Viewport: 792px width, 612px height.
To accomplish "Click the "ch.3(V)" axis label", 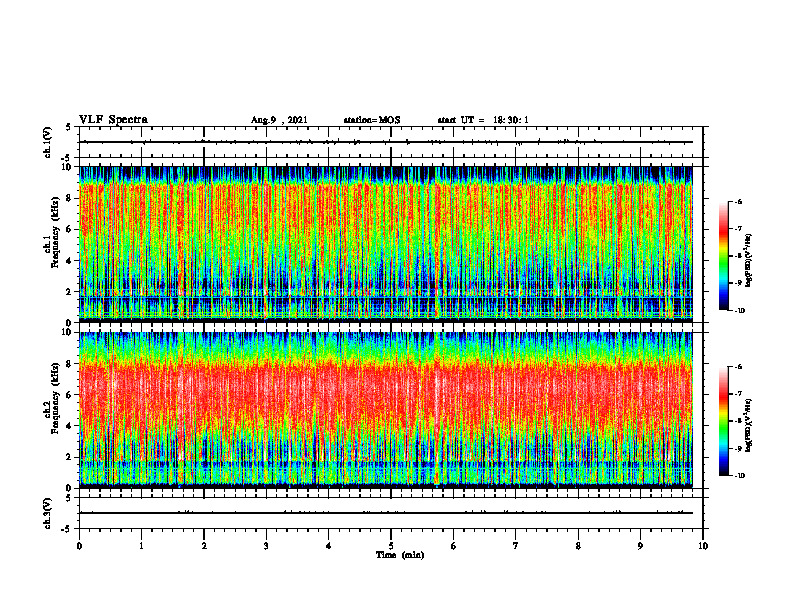I will click(47, 513).
